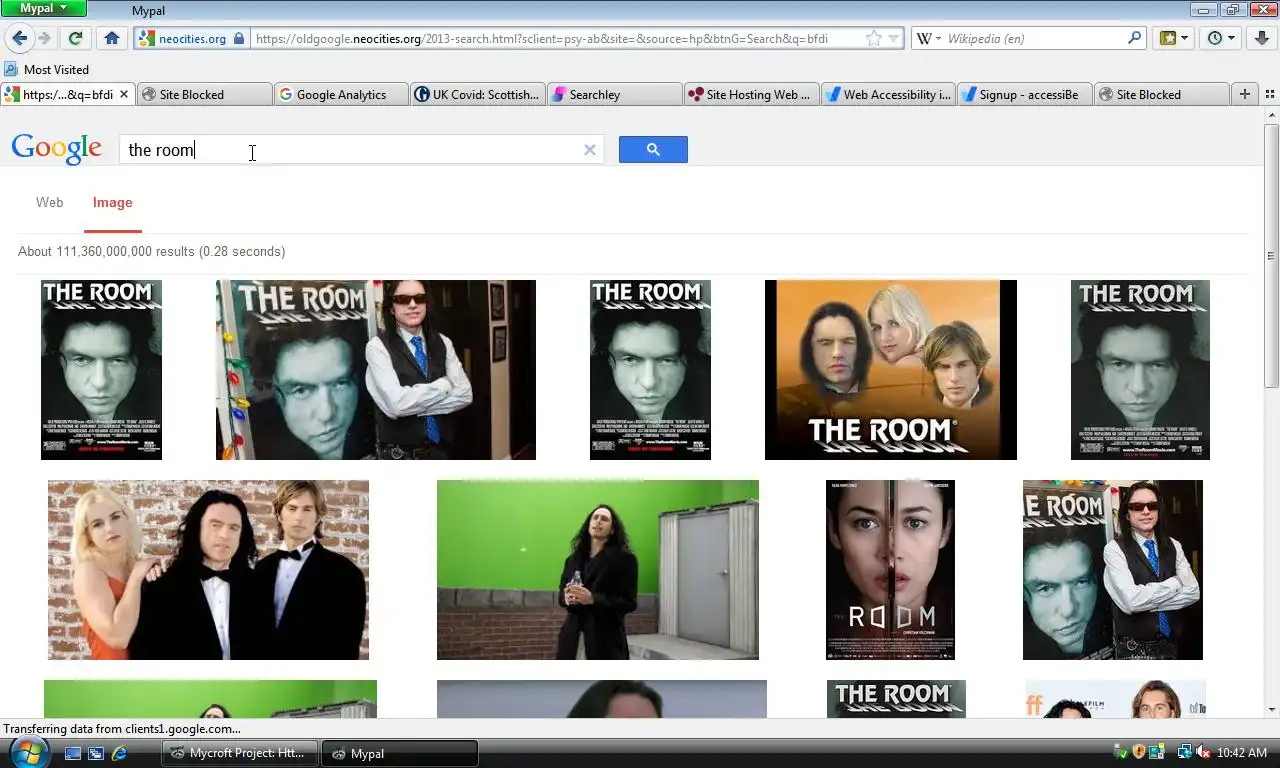Close the active search results tab
Image resolution: width=1280 pixels, height=768 pixels.
click(x=124, y=94)
